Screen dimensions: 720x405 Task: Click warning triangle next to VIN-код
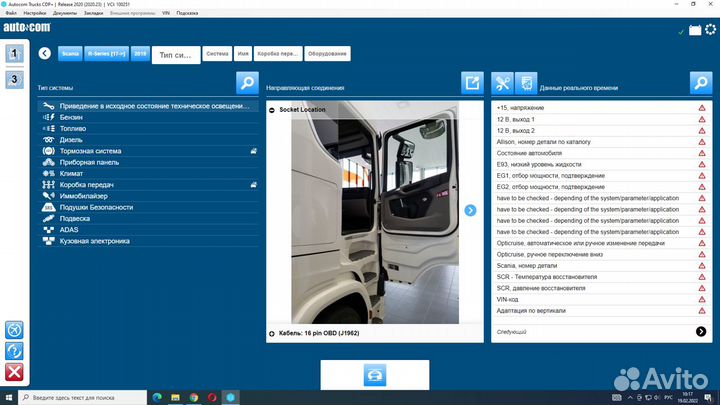pos(702,298)
